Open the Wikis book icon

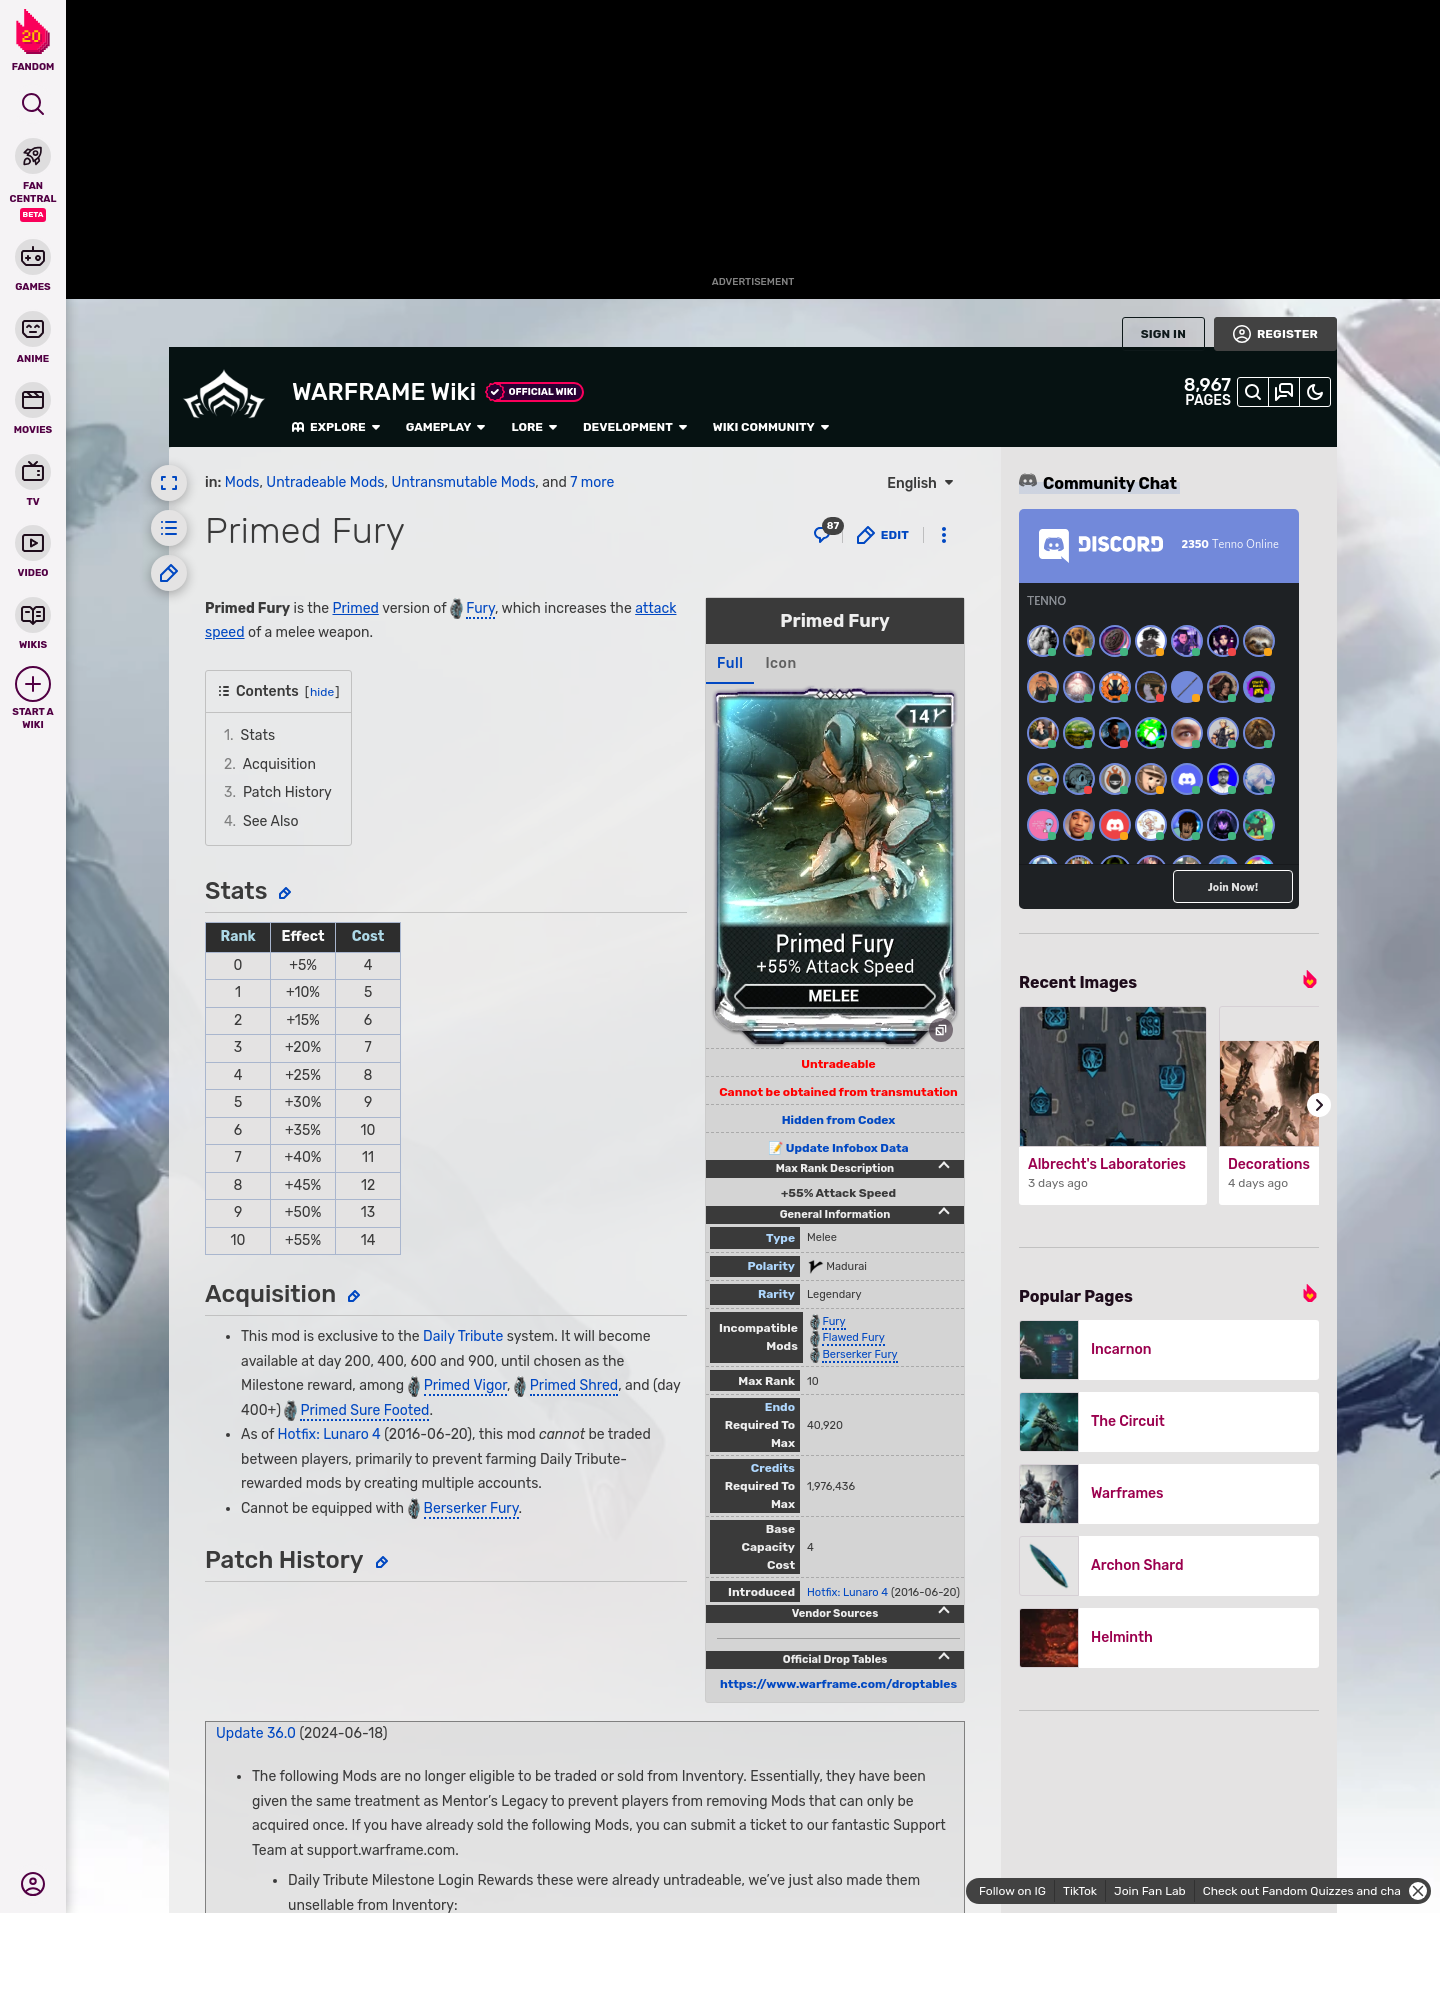click(33, 615)
